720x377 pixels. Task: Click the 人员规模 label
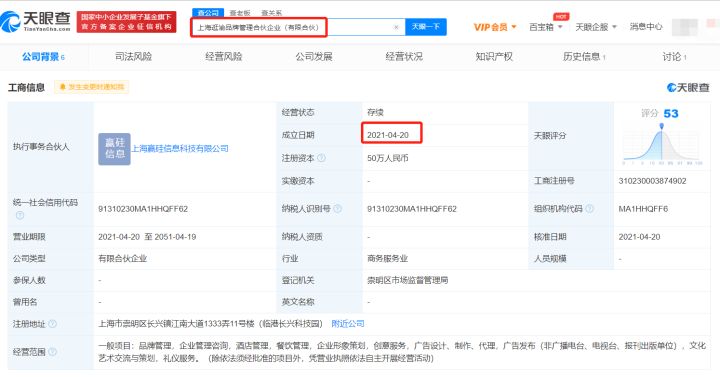pyautogui.click(x=550, y=259)
